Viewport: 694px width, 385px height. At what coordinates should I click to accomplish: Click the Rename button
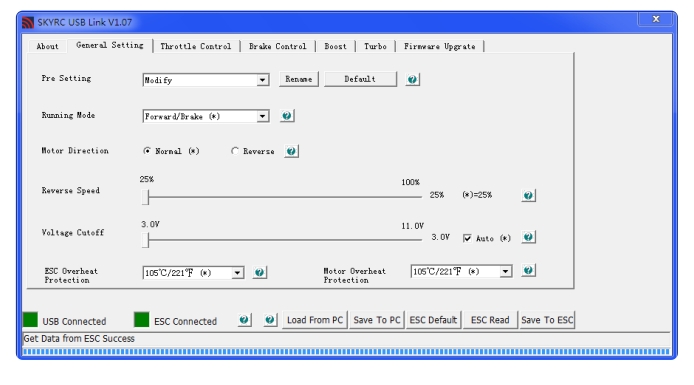(x=299, y=79)
